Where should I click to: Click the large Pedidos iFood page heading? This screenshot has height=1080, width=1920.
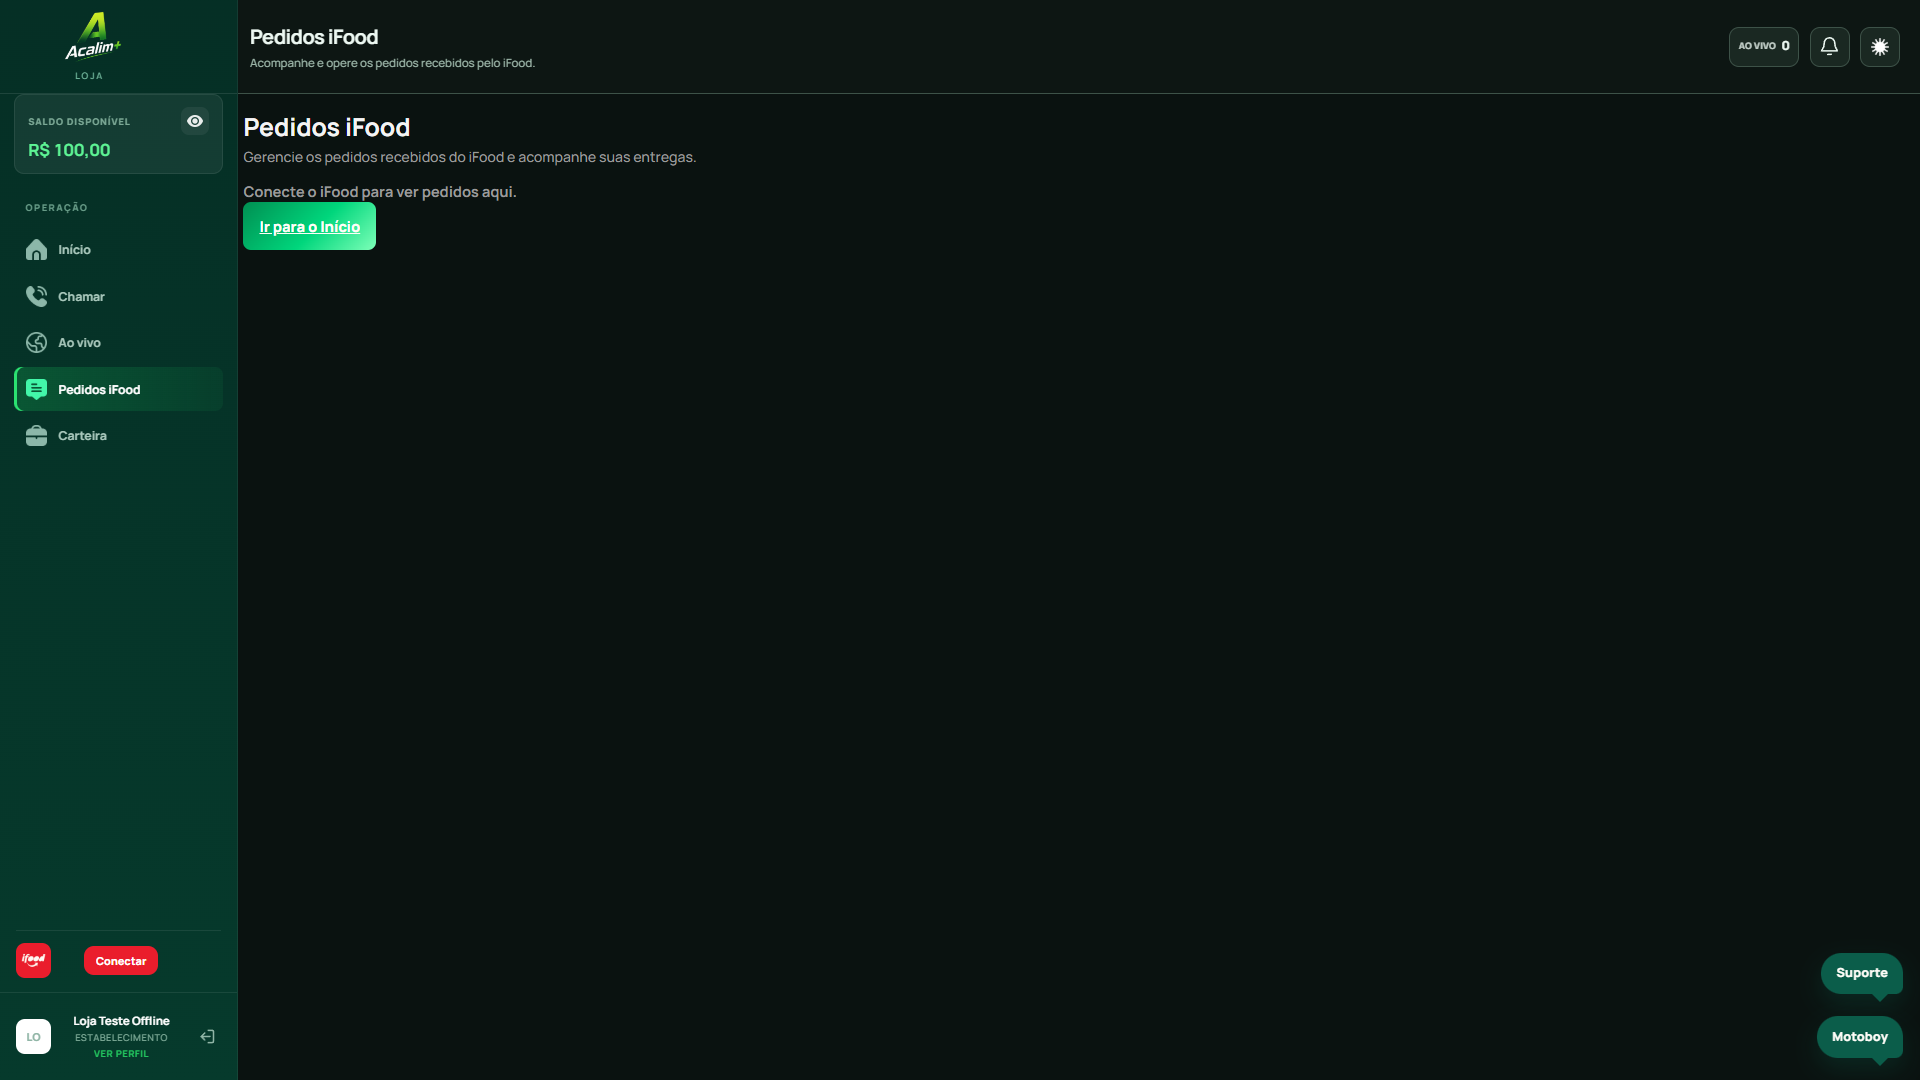(327, 127)
